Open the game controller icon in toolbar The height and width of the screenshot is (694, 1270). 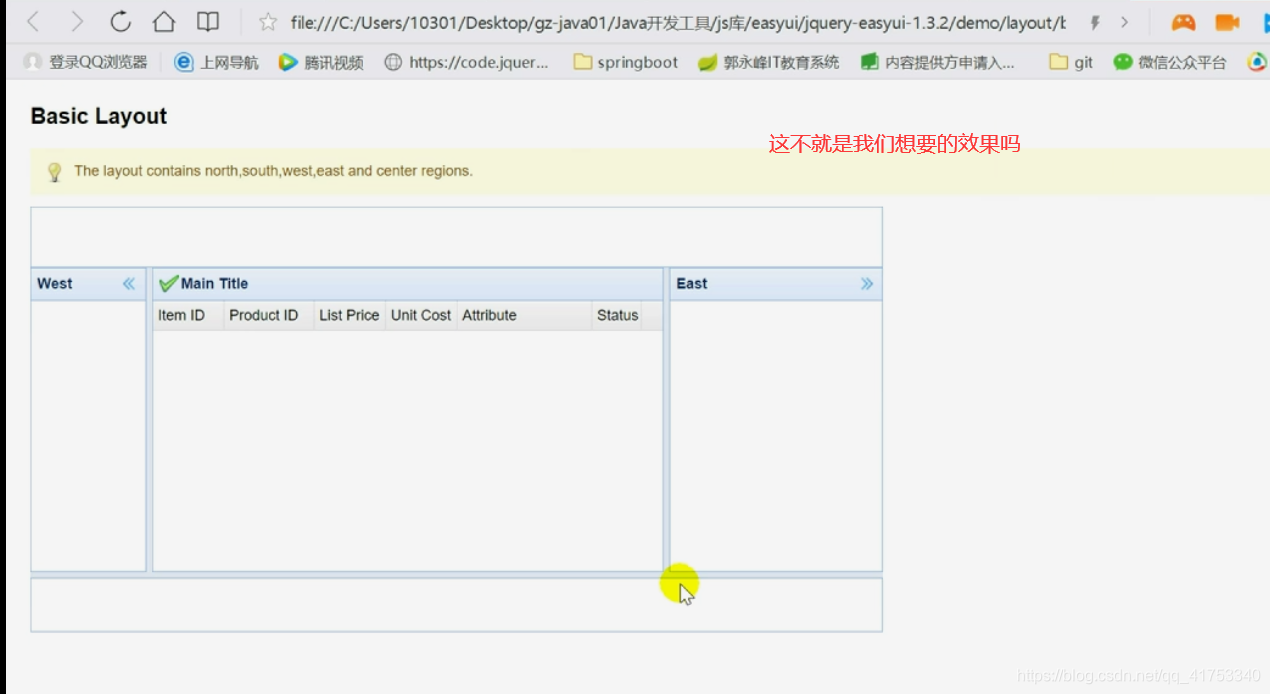click(x=1183, y=22)
